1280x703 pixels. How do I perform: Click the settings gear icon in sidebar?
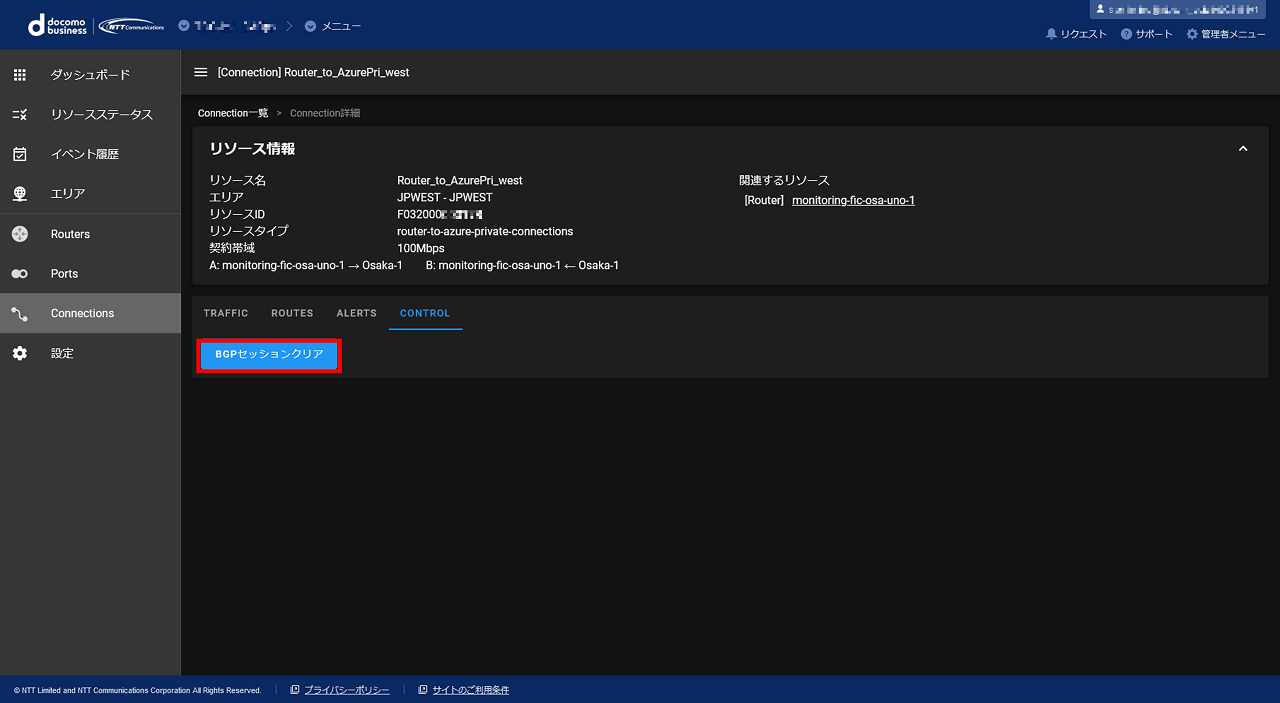(20, 353)
